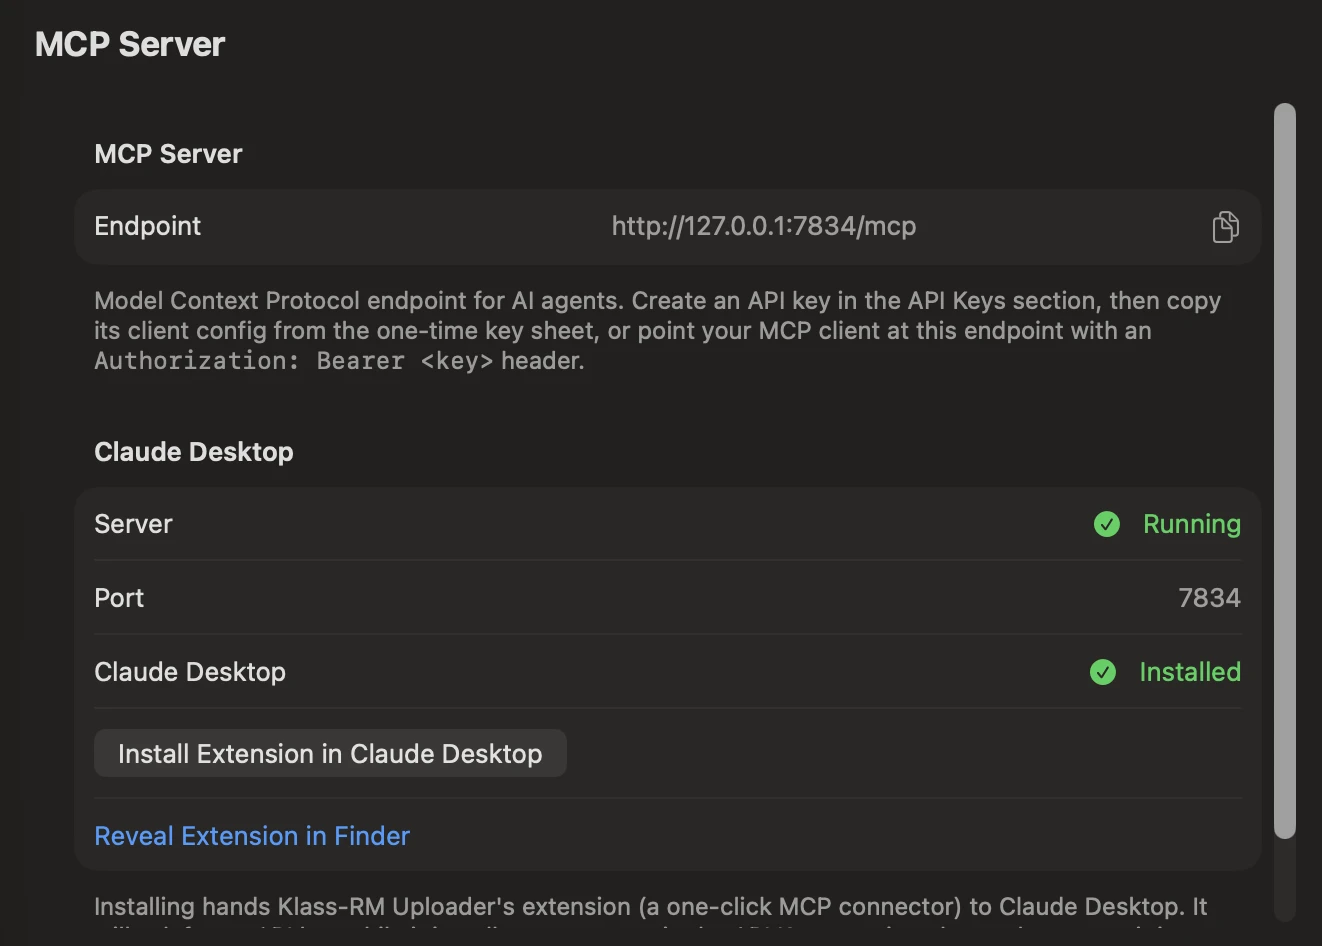The width and height of the screenshot is (1322, 946).
Task: Click the port value 7834
Action: point(1209,598)
